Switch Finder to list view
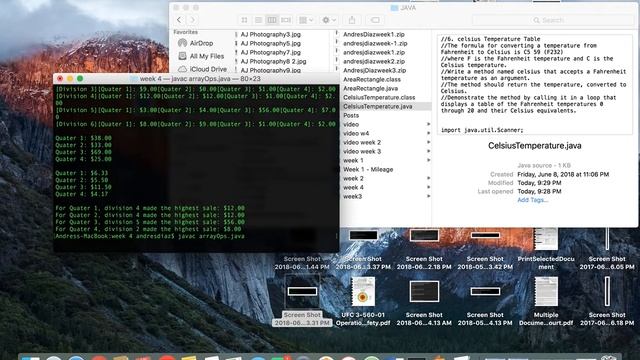Screen dimensions: 640x360 (x=258, y=20)
